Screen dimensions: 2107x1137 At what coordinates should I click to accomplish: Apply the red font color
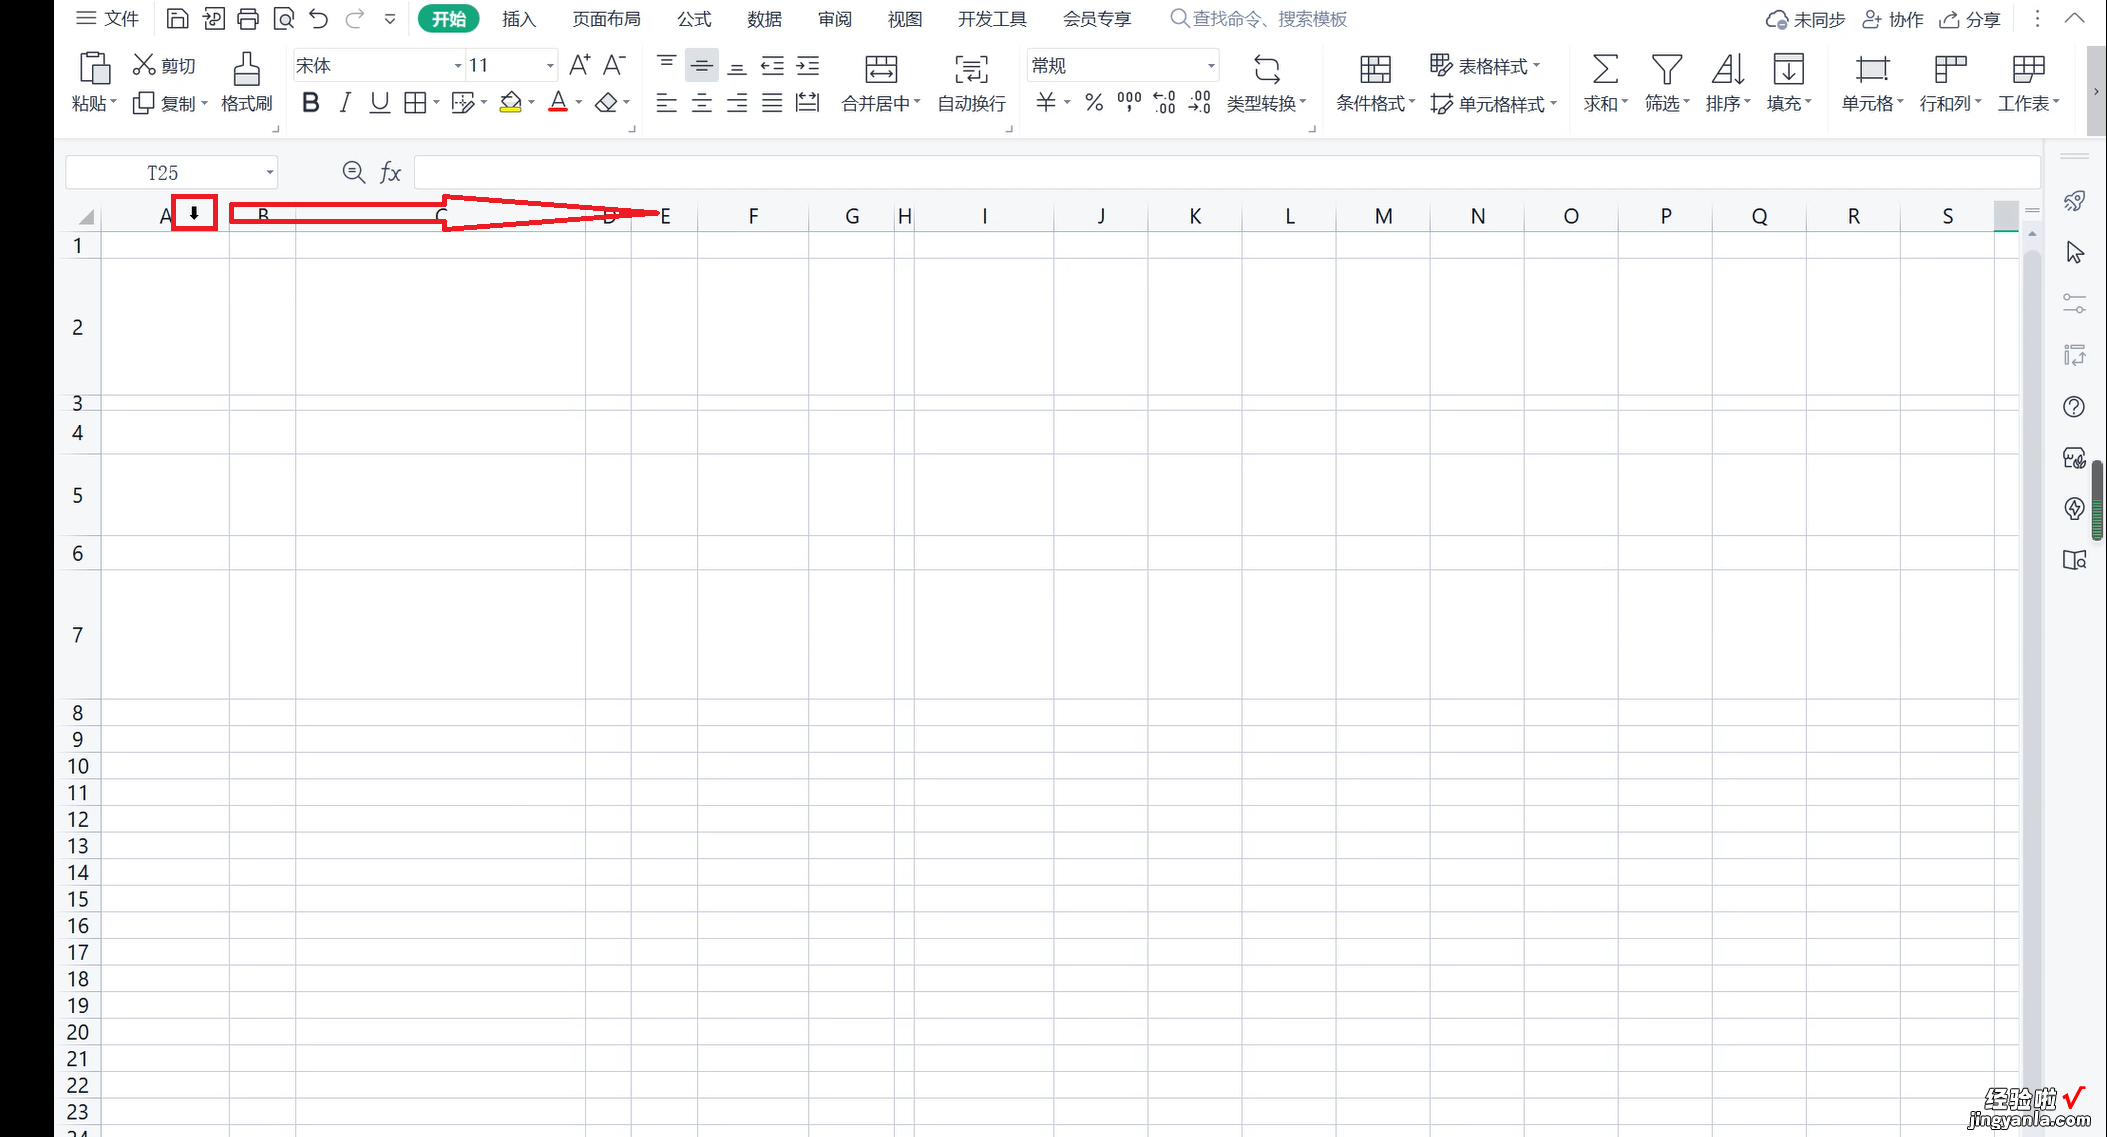(558, 102)
